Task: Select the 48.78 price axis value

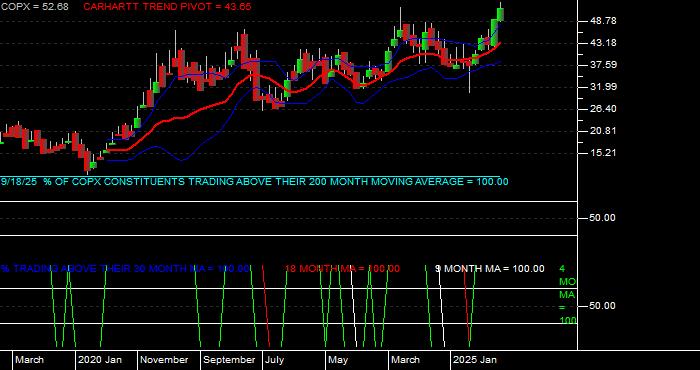Action: [x=603, y=21]
